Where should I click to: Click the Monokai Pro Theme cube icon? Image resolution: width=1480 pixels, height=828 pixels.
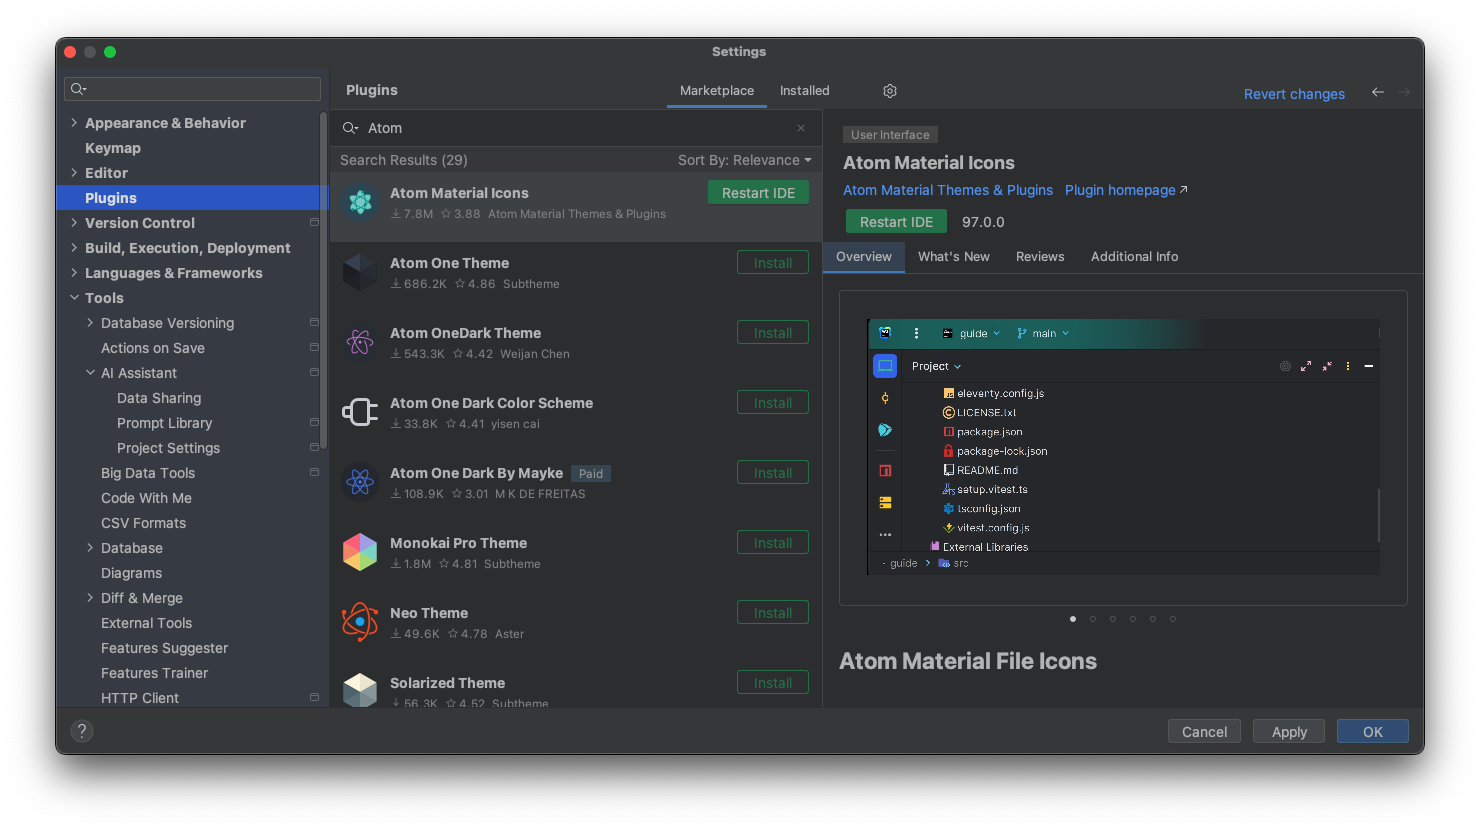pos(360,552)
